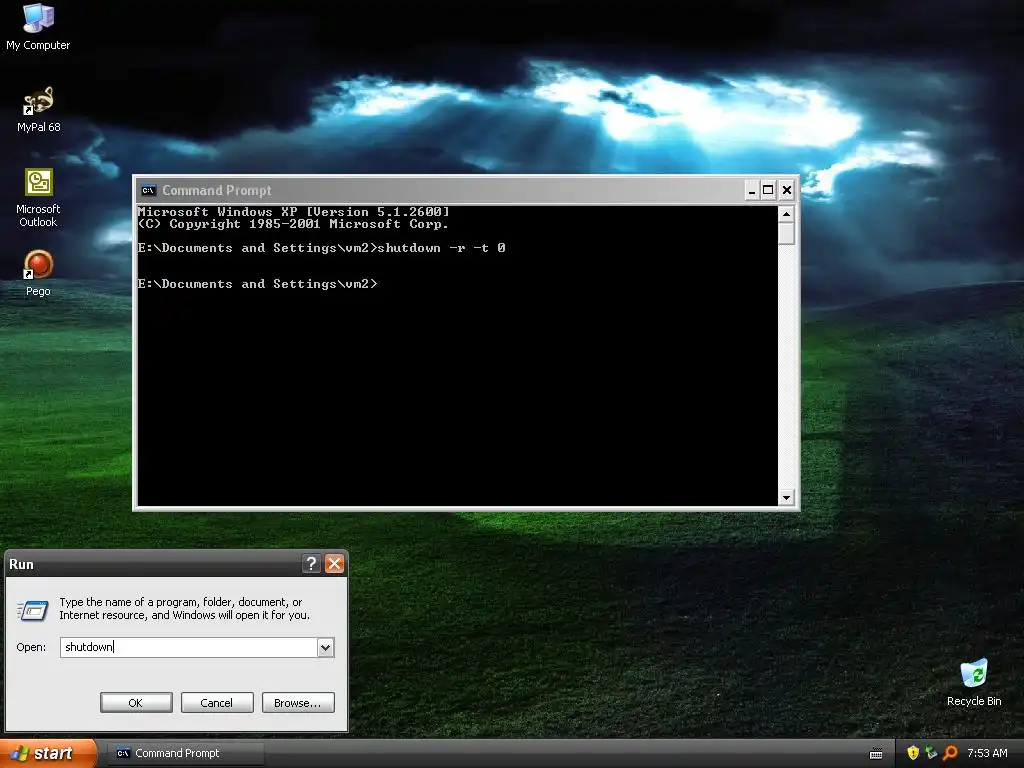This screenshot has width=1024, height=768.
Task: Click the orange magnifier tray icon
Action: click(x=950, y=753)
